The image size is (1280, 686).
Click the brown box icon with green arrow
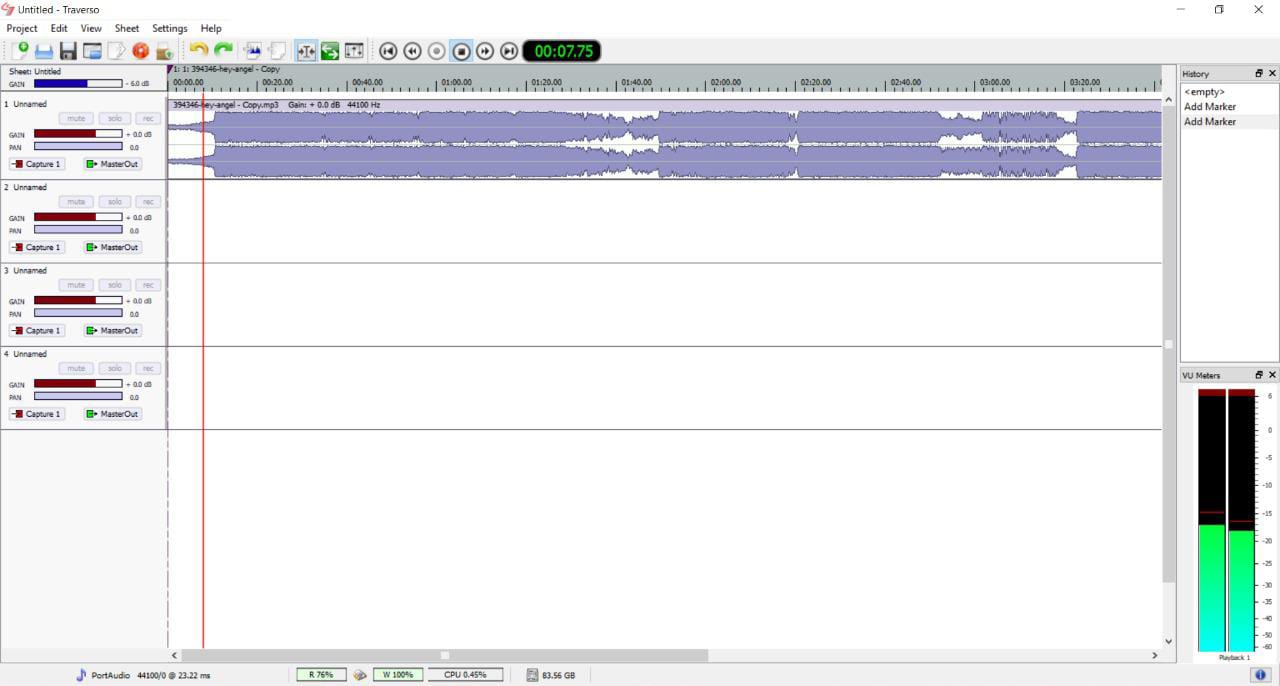[x=165, y=51]
